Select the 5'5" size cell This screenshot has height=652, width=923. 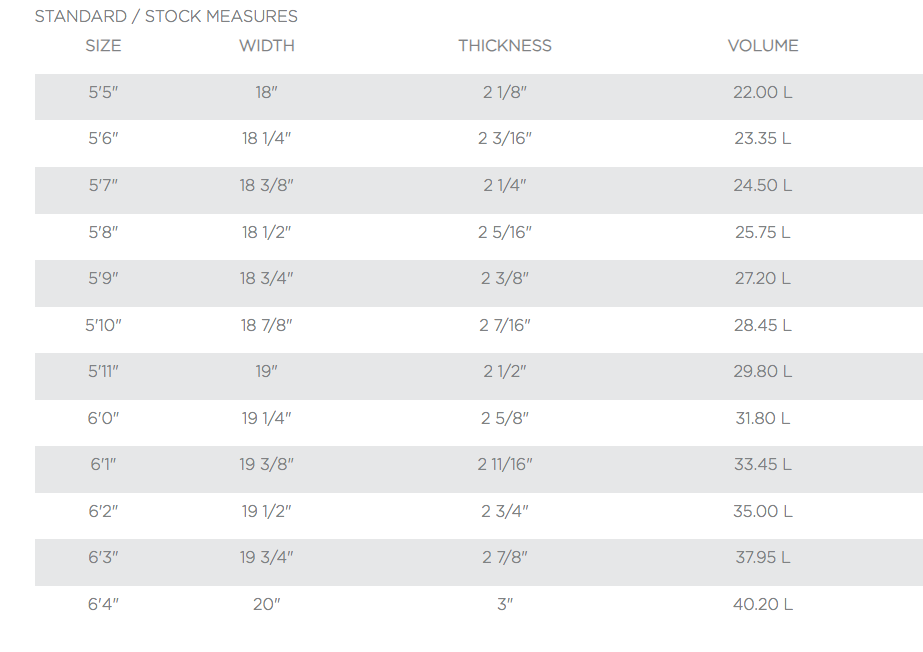pos(103,92)
